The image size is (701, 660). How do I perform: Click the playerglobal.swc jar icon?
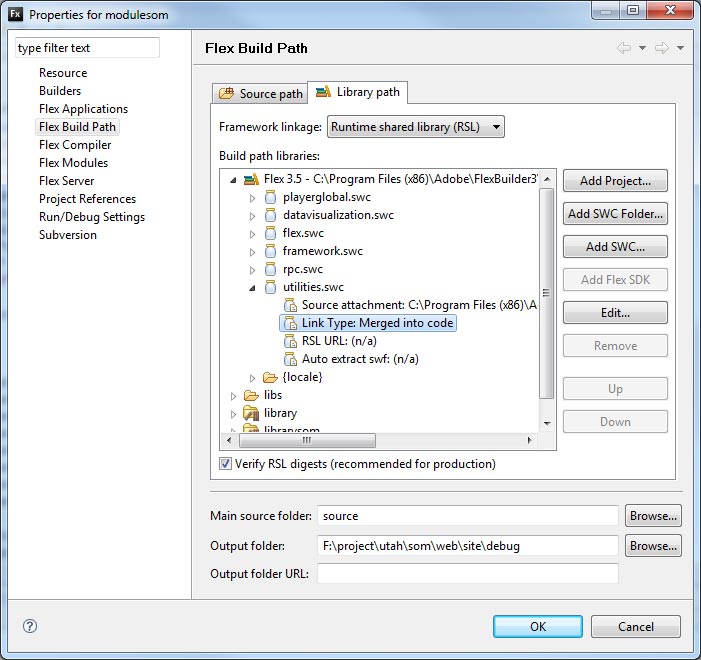[x=270, y=197]
